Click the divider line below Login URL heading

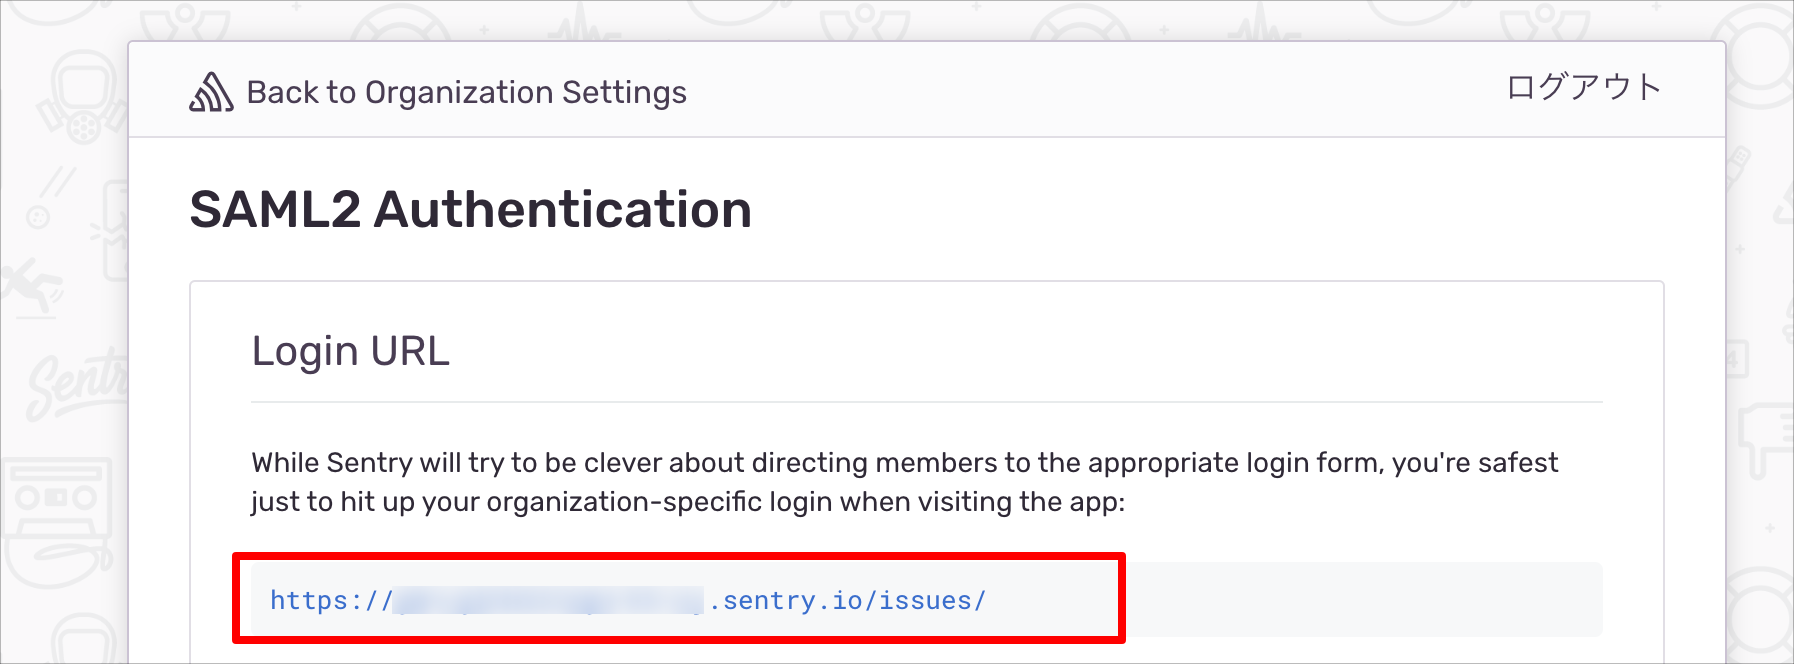point(927,402)
